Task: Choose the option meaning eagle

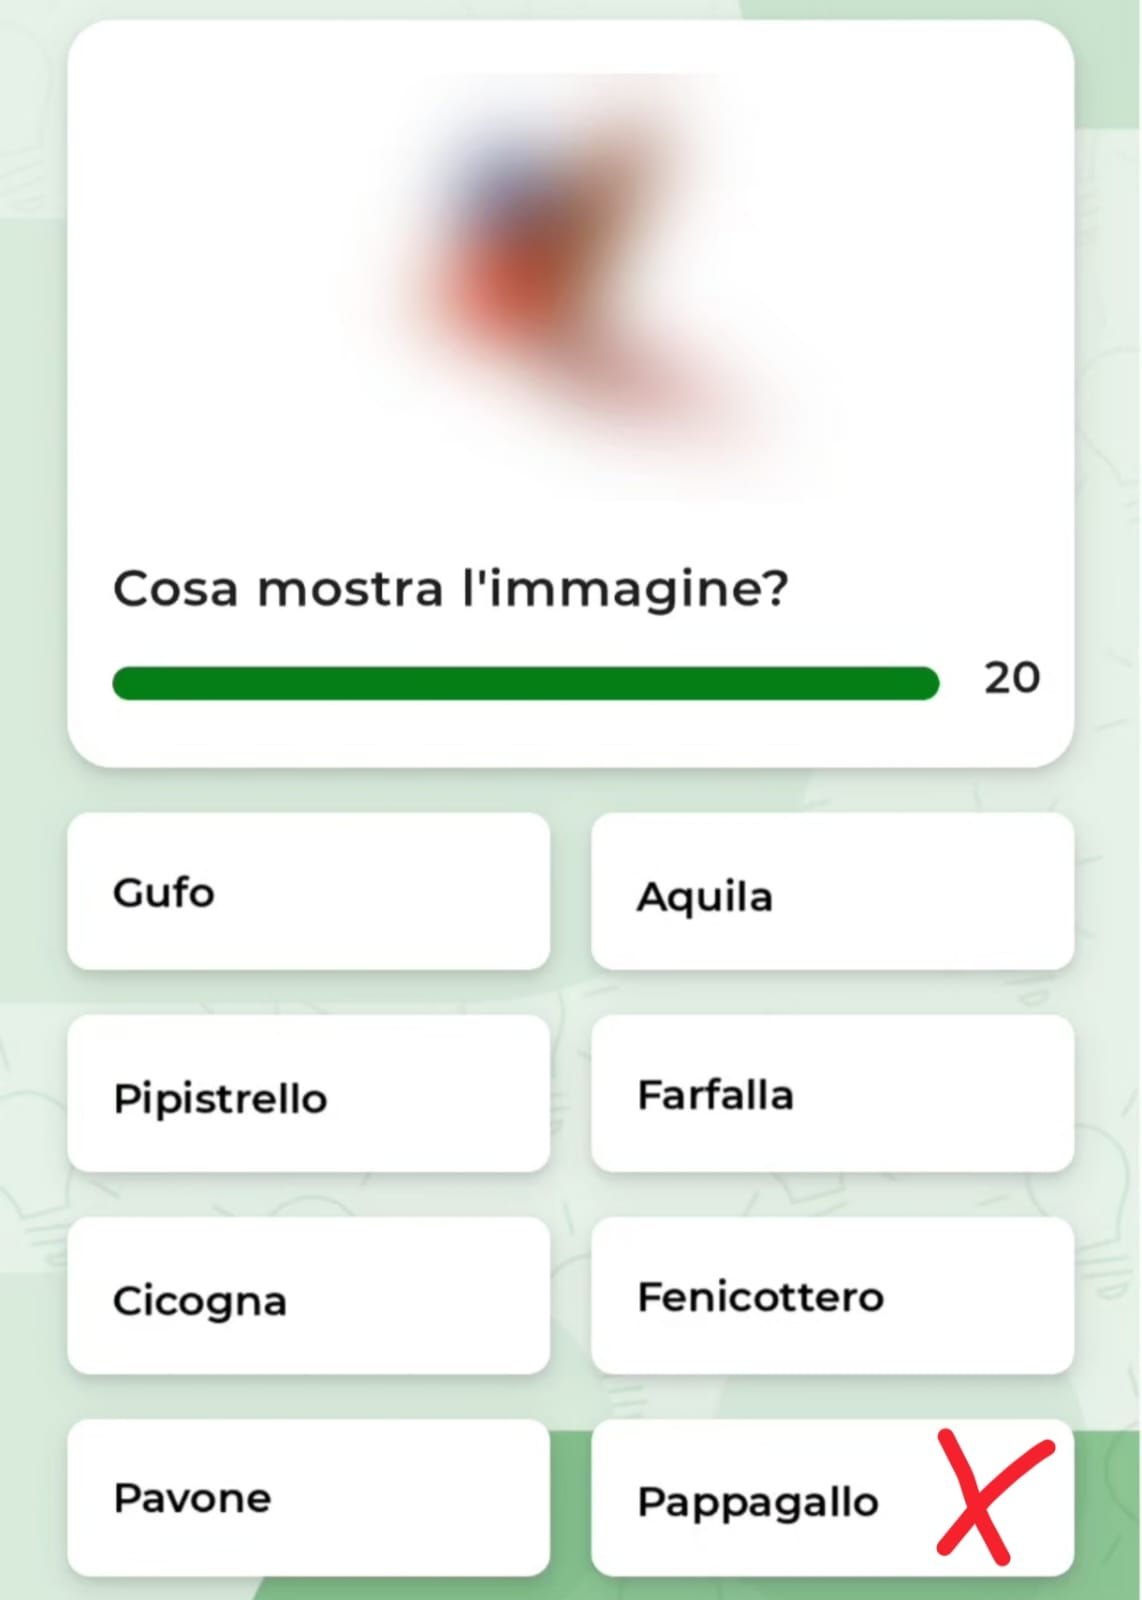Action: [832, 892]
